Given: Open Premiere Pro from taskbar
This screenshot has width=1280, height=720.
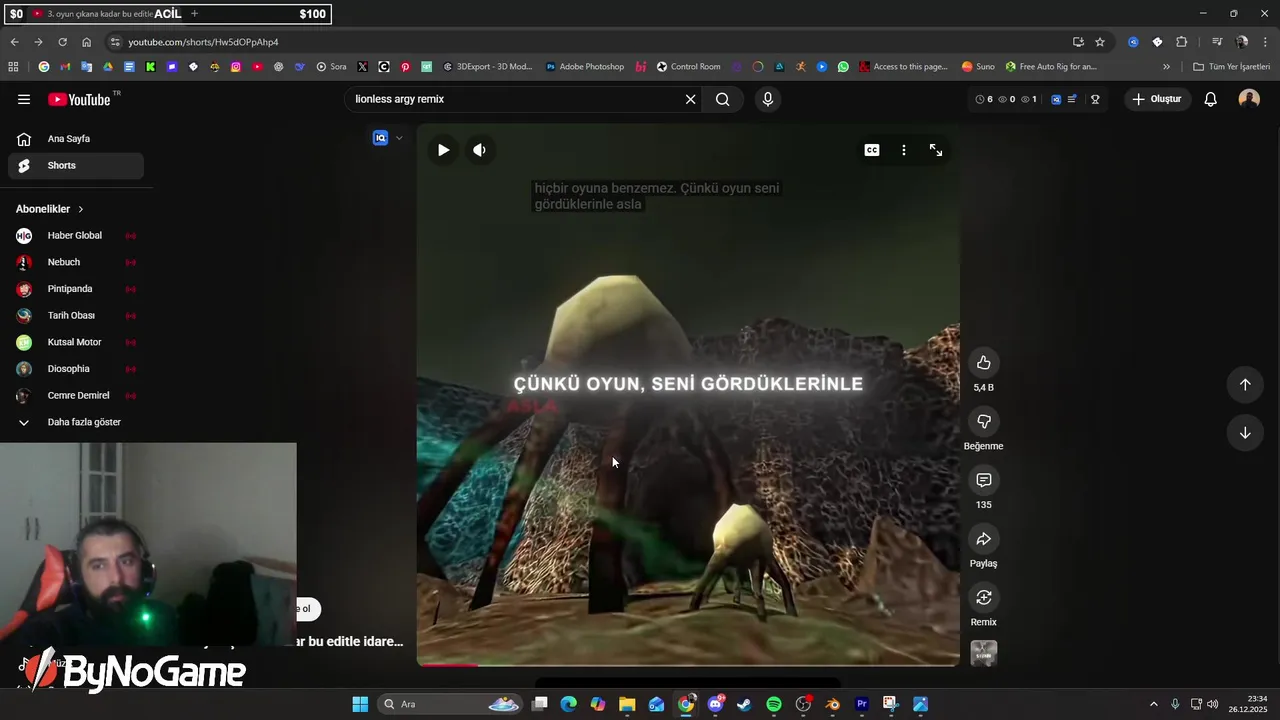Looking at the screenshot, I should coord(862,704).
